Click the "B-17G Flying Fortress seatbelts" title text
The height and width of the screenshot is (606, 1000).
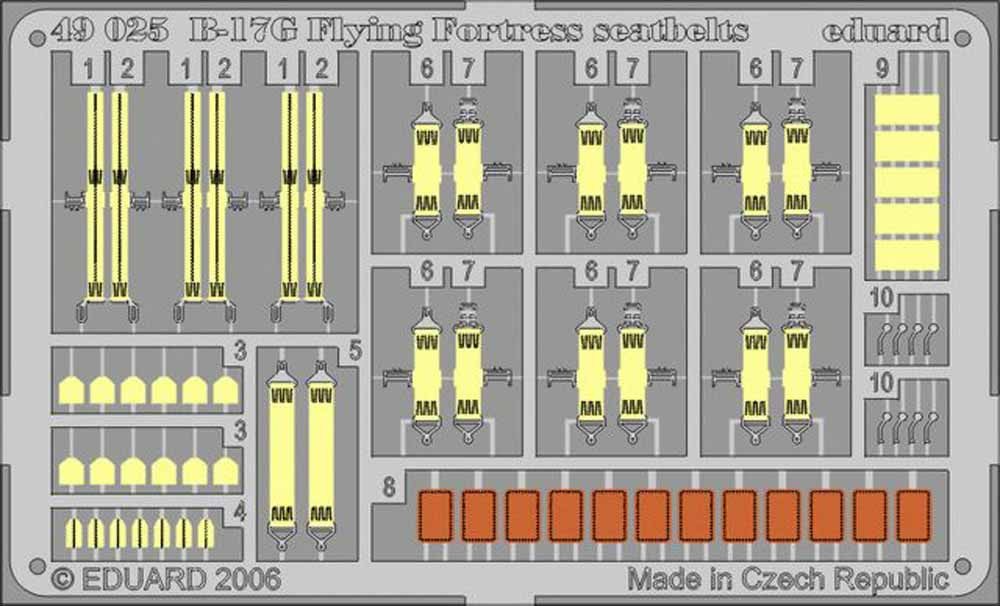click(x=469, y=30)
